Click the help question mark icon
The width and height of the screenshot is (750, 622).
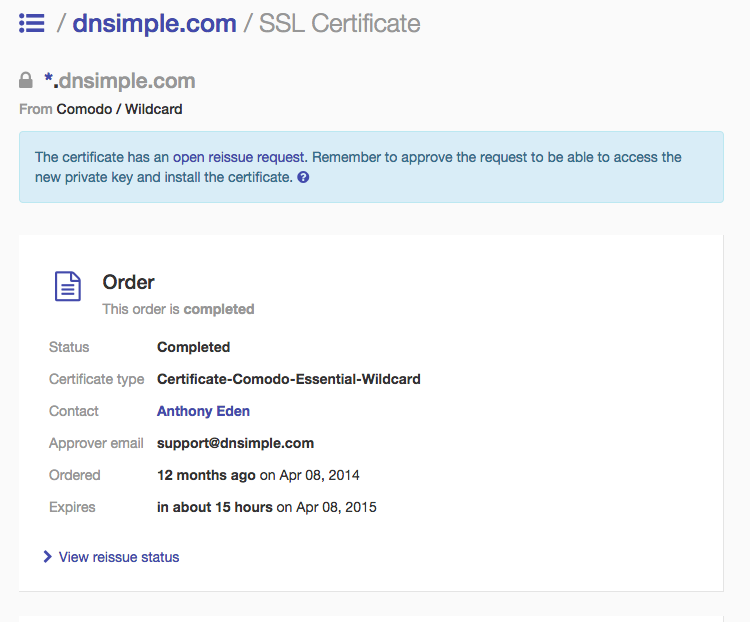coord(303,178)
